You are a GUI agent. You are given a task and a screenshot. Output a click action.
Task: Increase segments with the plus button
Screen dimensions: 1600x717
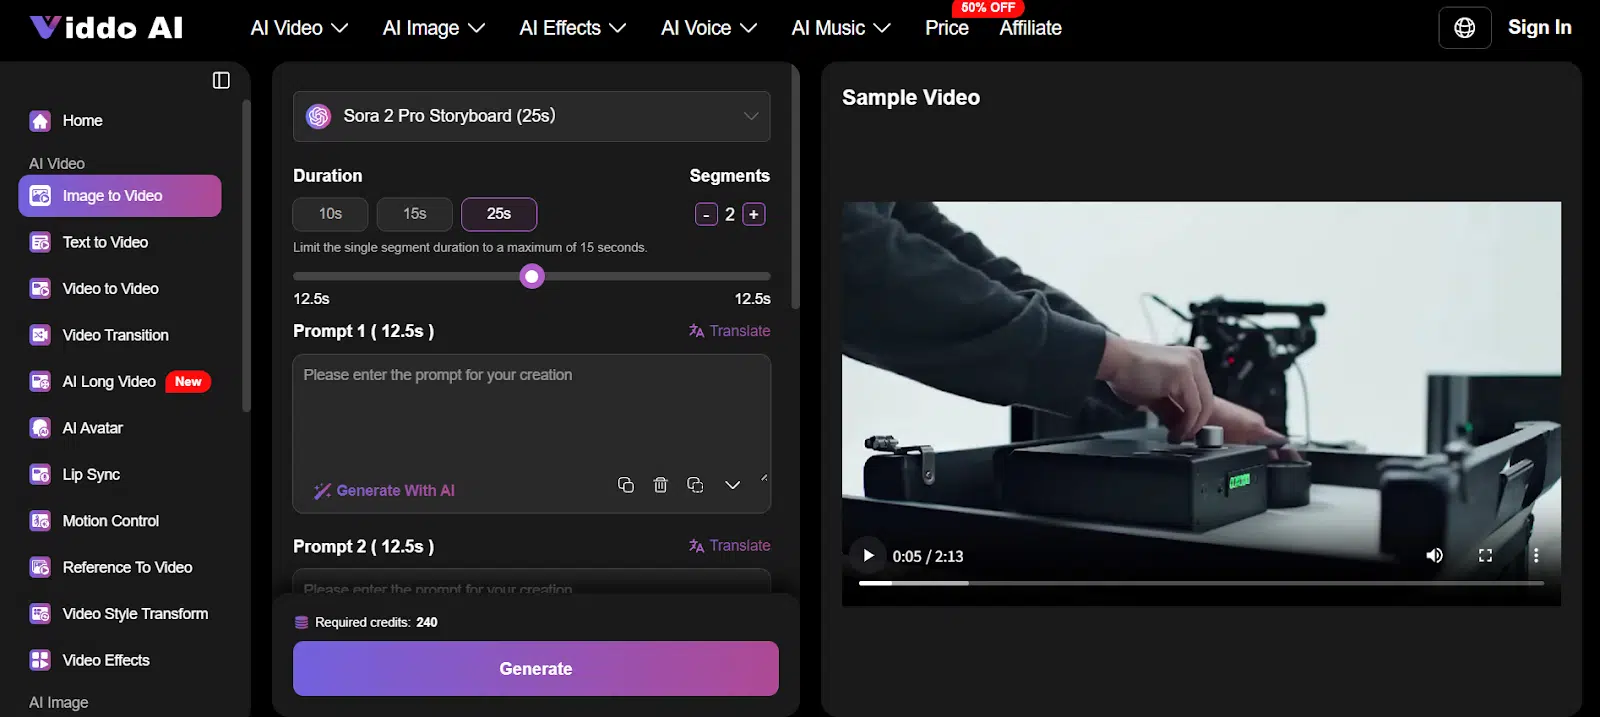[754, 214]
